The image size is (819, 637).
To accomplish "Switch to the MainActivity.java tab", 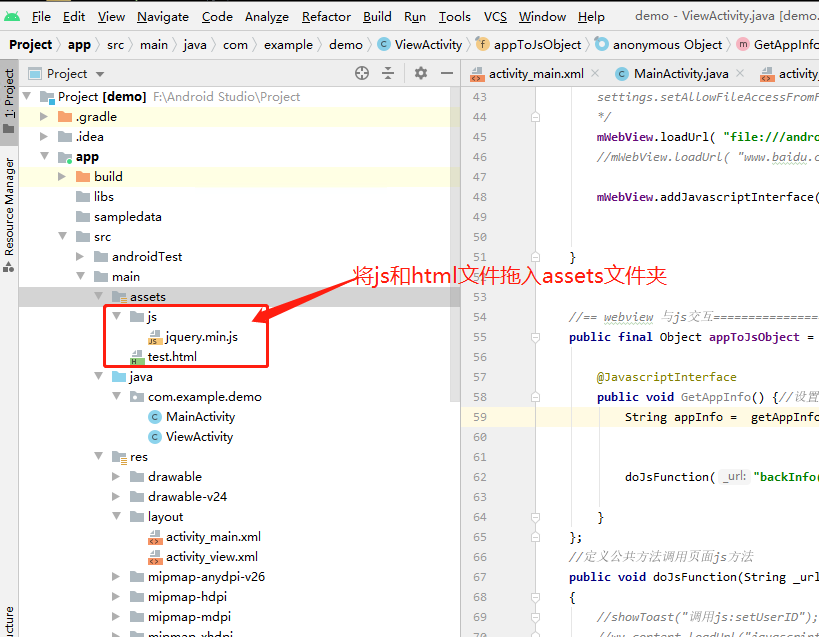I will point(683,73).
